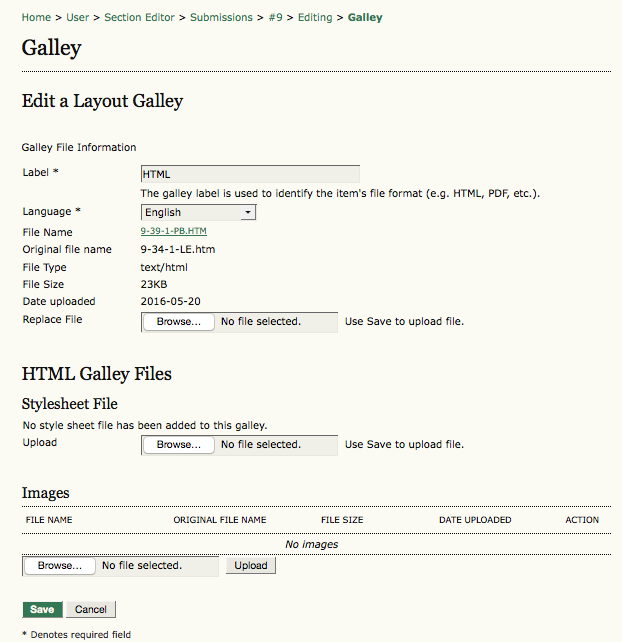The height and width of the screenshot is (642, 622).
Task: Cancel editing the galley
Action: [x=91, y=610]
